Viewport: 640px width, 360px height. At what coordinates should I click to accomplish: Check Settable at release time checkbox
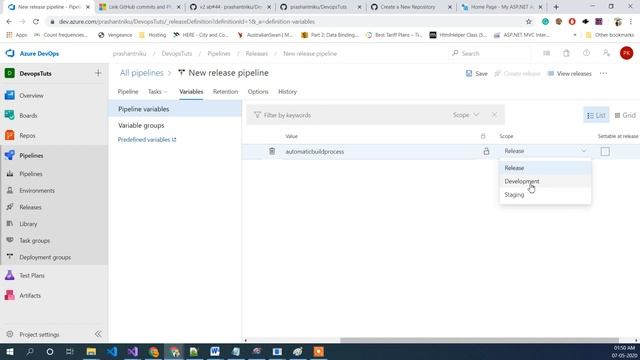pos(605,151)
